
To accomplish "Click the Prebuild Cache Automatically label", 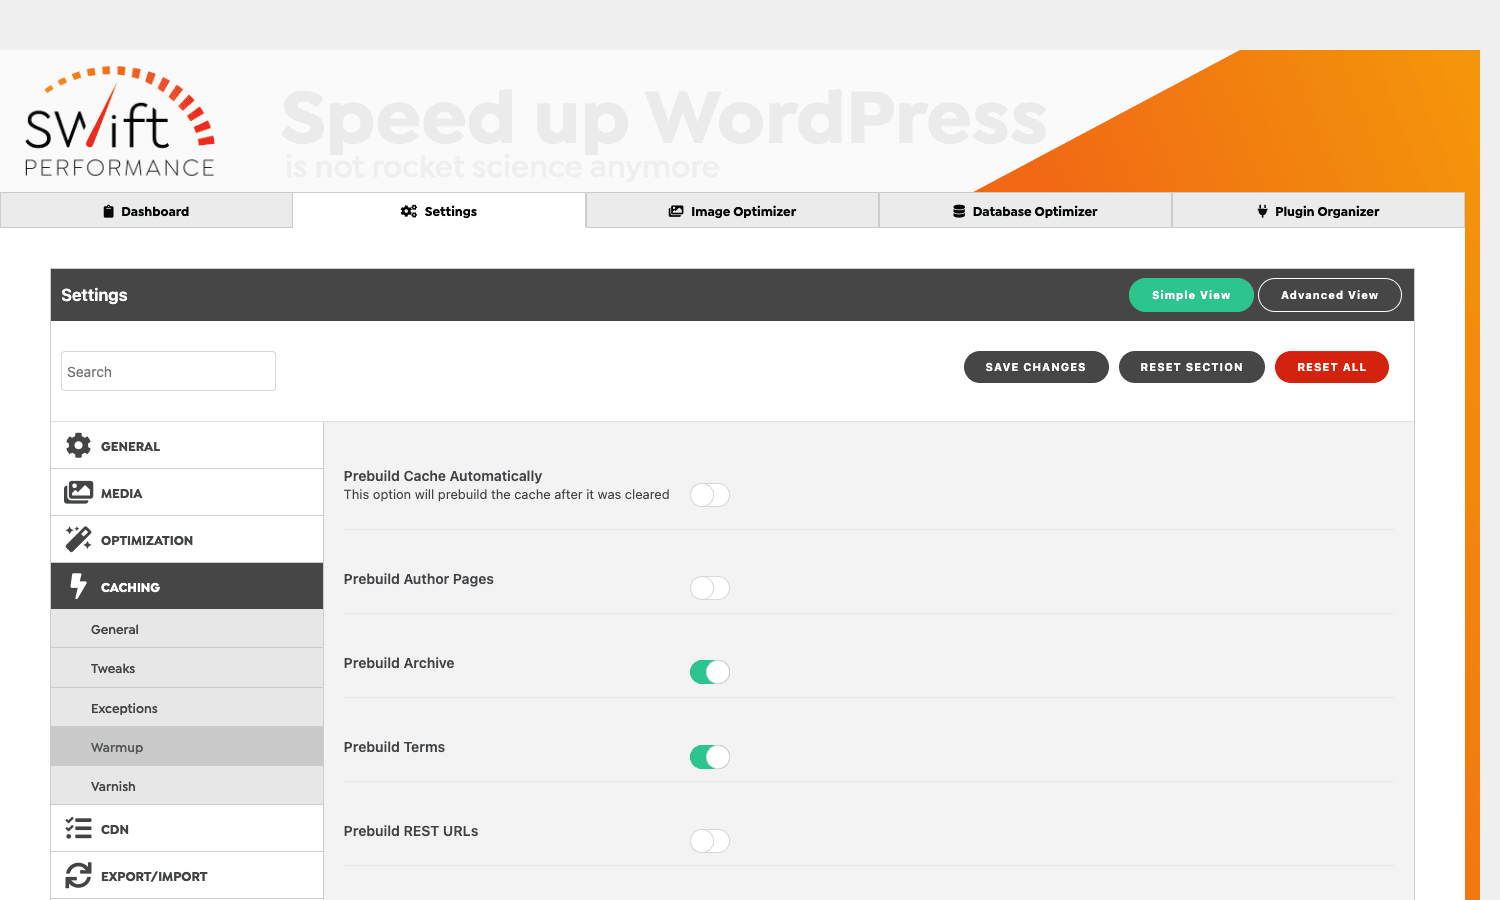I will click(x=443, y=476).
